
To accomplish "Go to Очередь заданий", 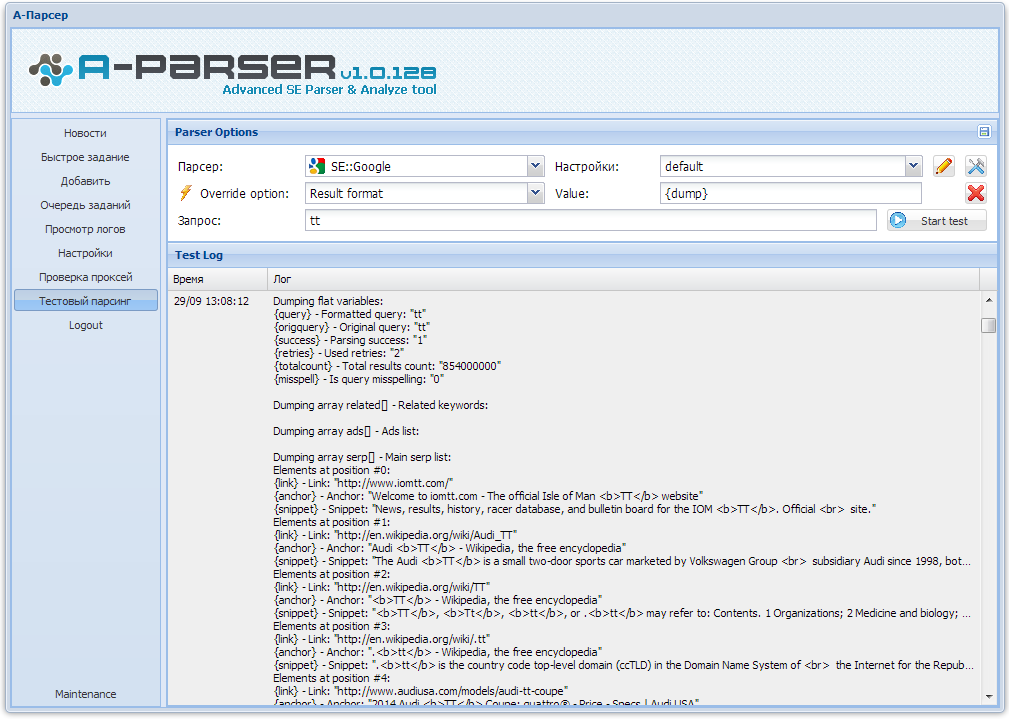I will 86,205.
